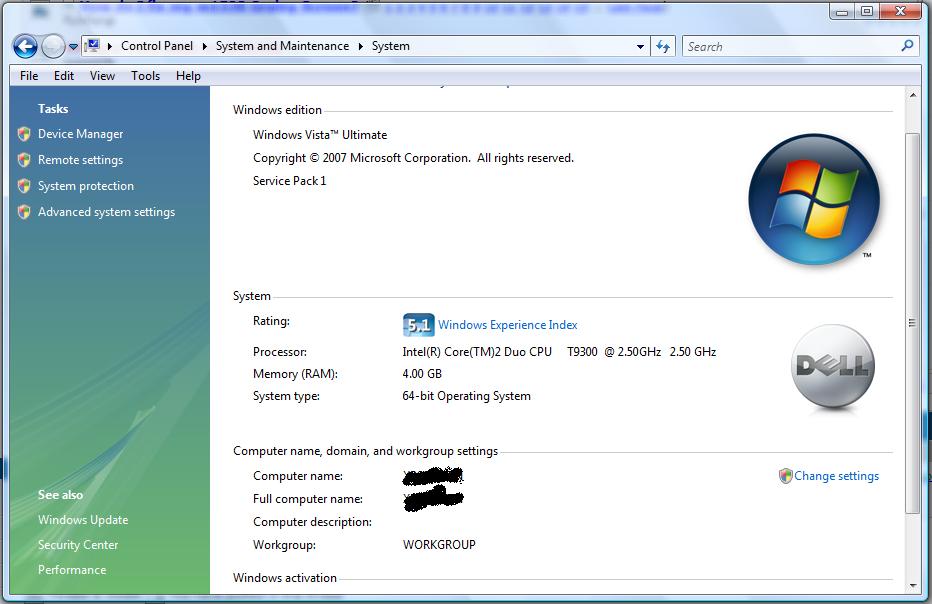Minimize the System window
This screenshot has height=604, width=932.
[x=842, y=12]
